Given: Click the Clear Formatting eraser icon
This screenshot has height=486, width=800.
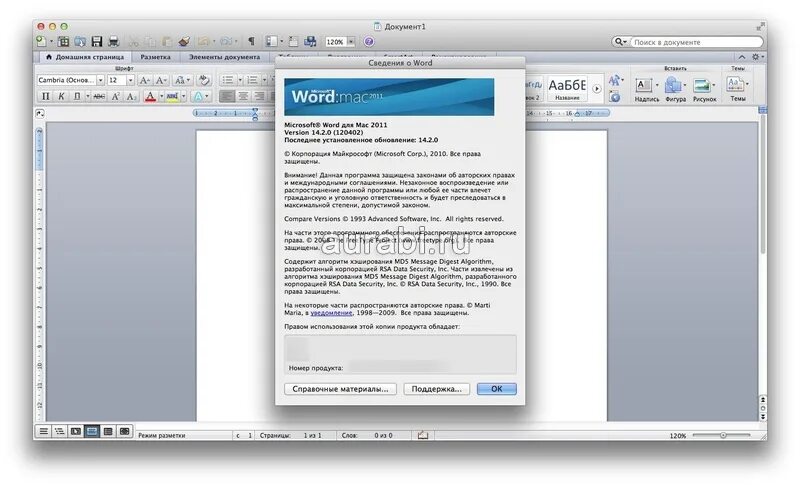Looking at the screenshot, I should click(x=204, y=80).
